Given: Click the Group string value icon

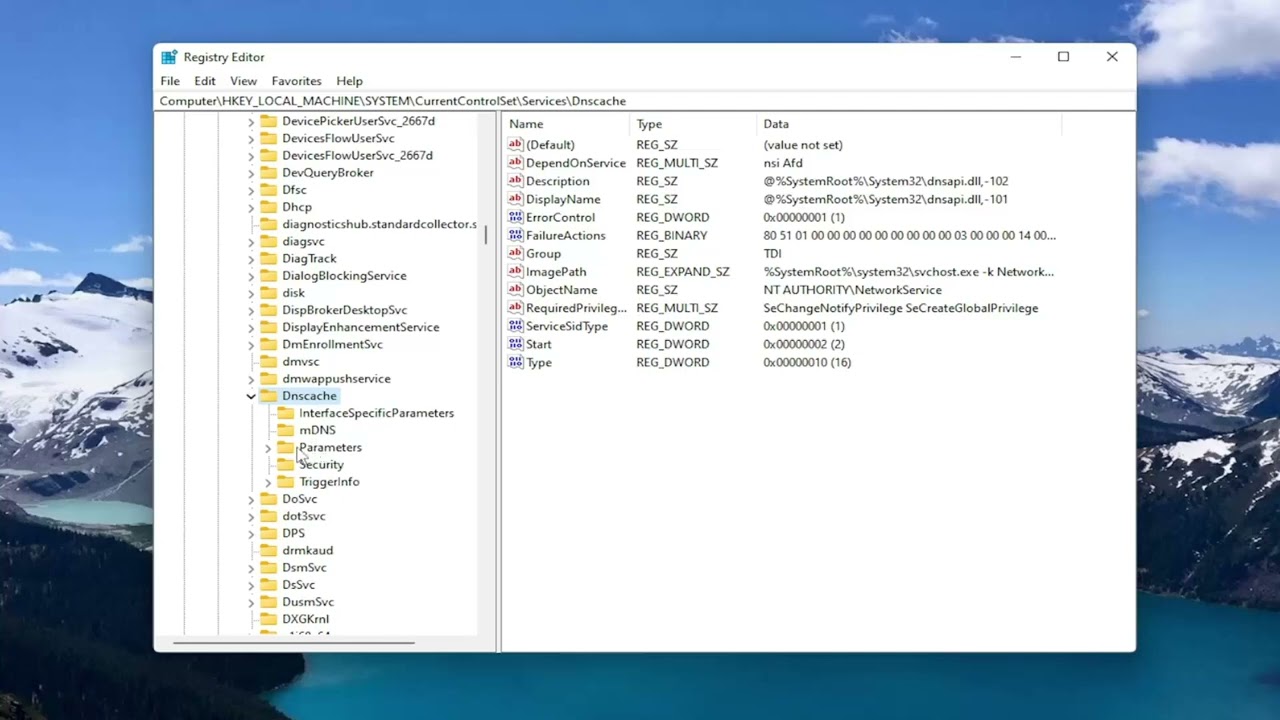Looking at the screenshot, I should click(515, 254).
